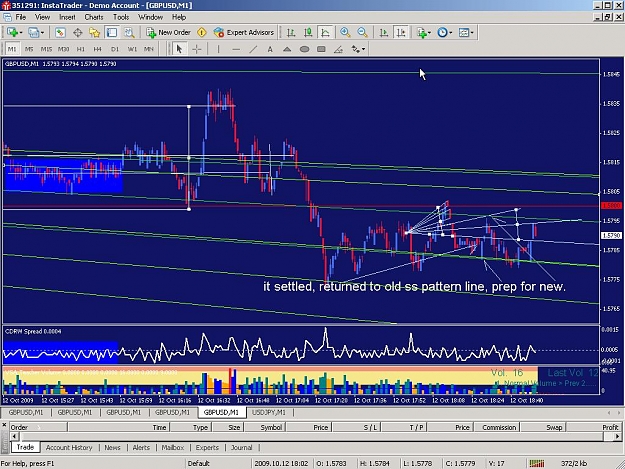Open the View menu

coord(42,17)
